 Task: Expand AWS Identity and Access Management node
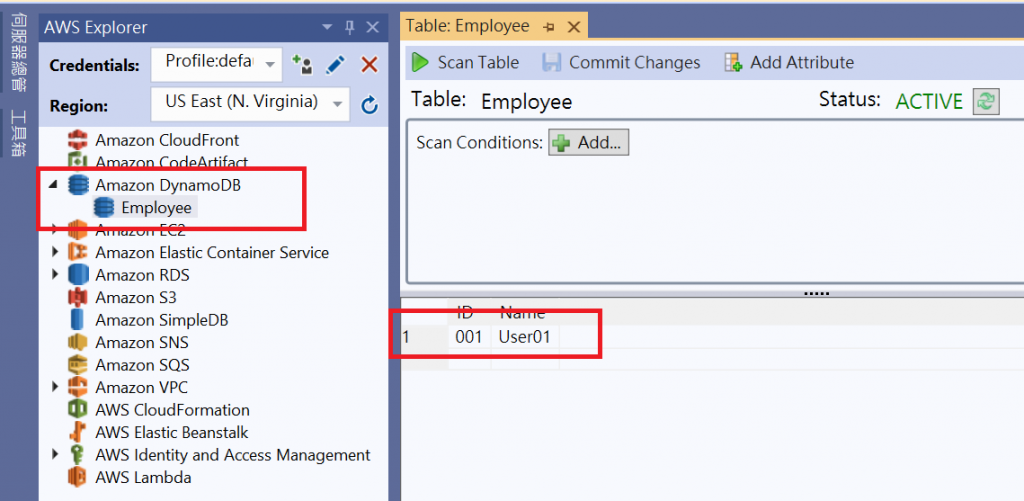pyautogui.click(x=55, y=455)
